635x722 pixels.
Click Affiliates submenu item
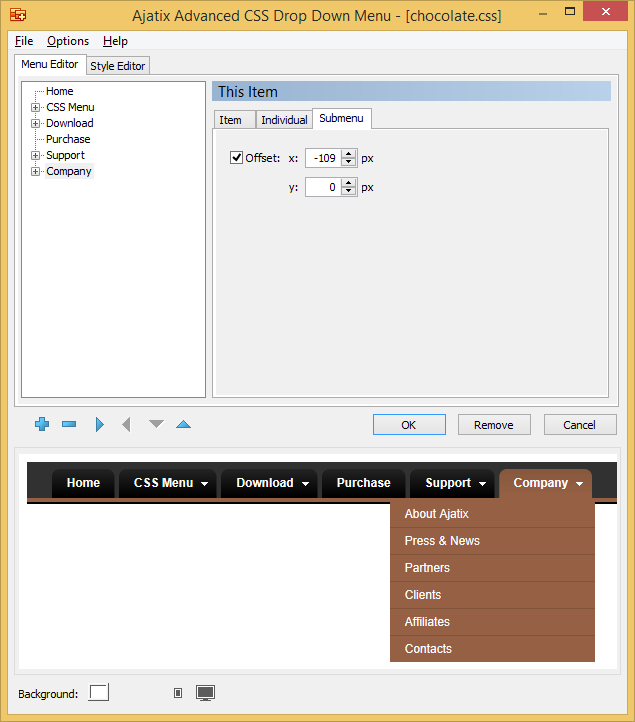pyautogui.click(x=492, y=622)
